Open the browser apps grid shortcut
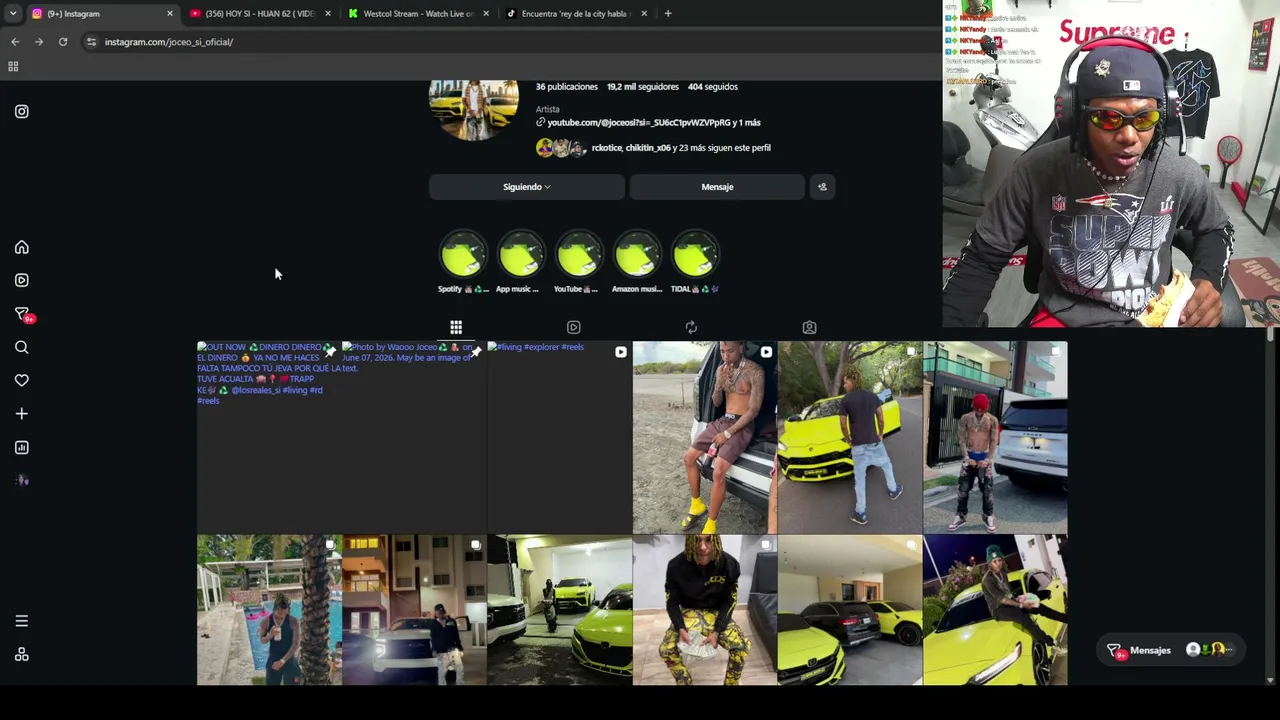This screenshot has width=1280, height=720. (x=13, y=67)
